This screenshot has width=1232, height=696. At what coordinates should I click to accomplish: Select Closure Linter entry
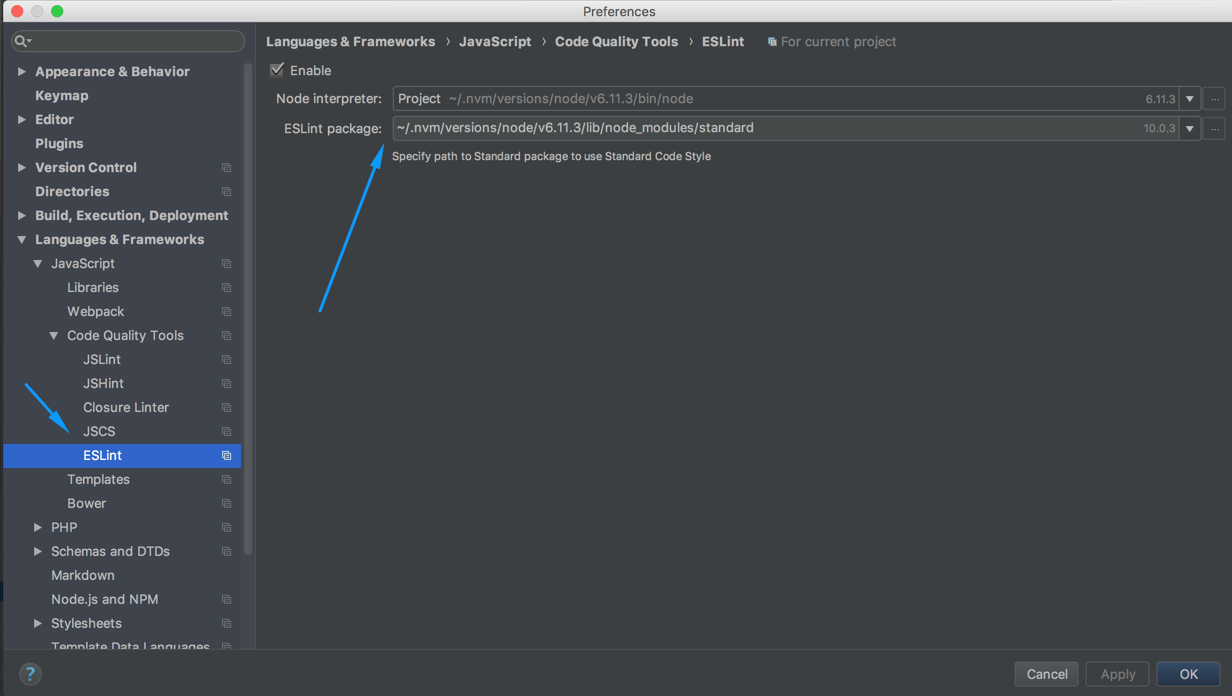click(x=126, y=408)
